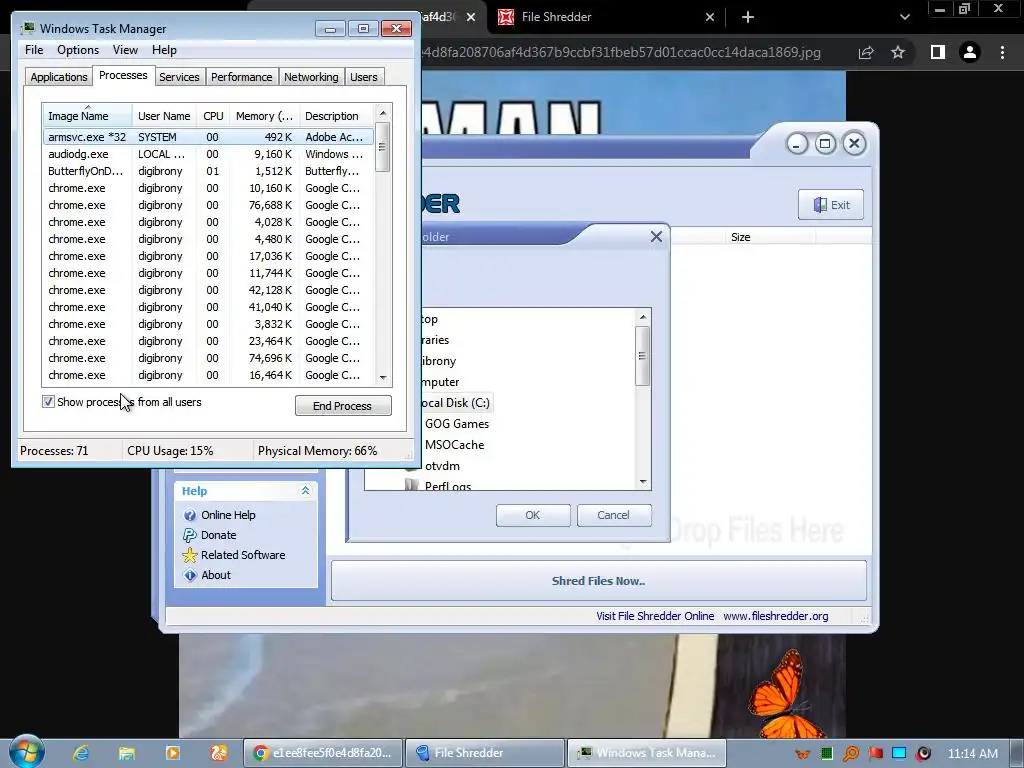Click OK in the folder browser dialog

533,515
